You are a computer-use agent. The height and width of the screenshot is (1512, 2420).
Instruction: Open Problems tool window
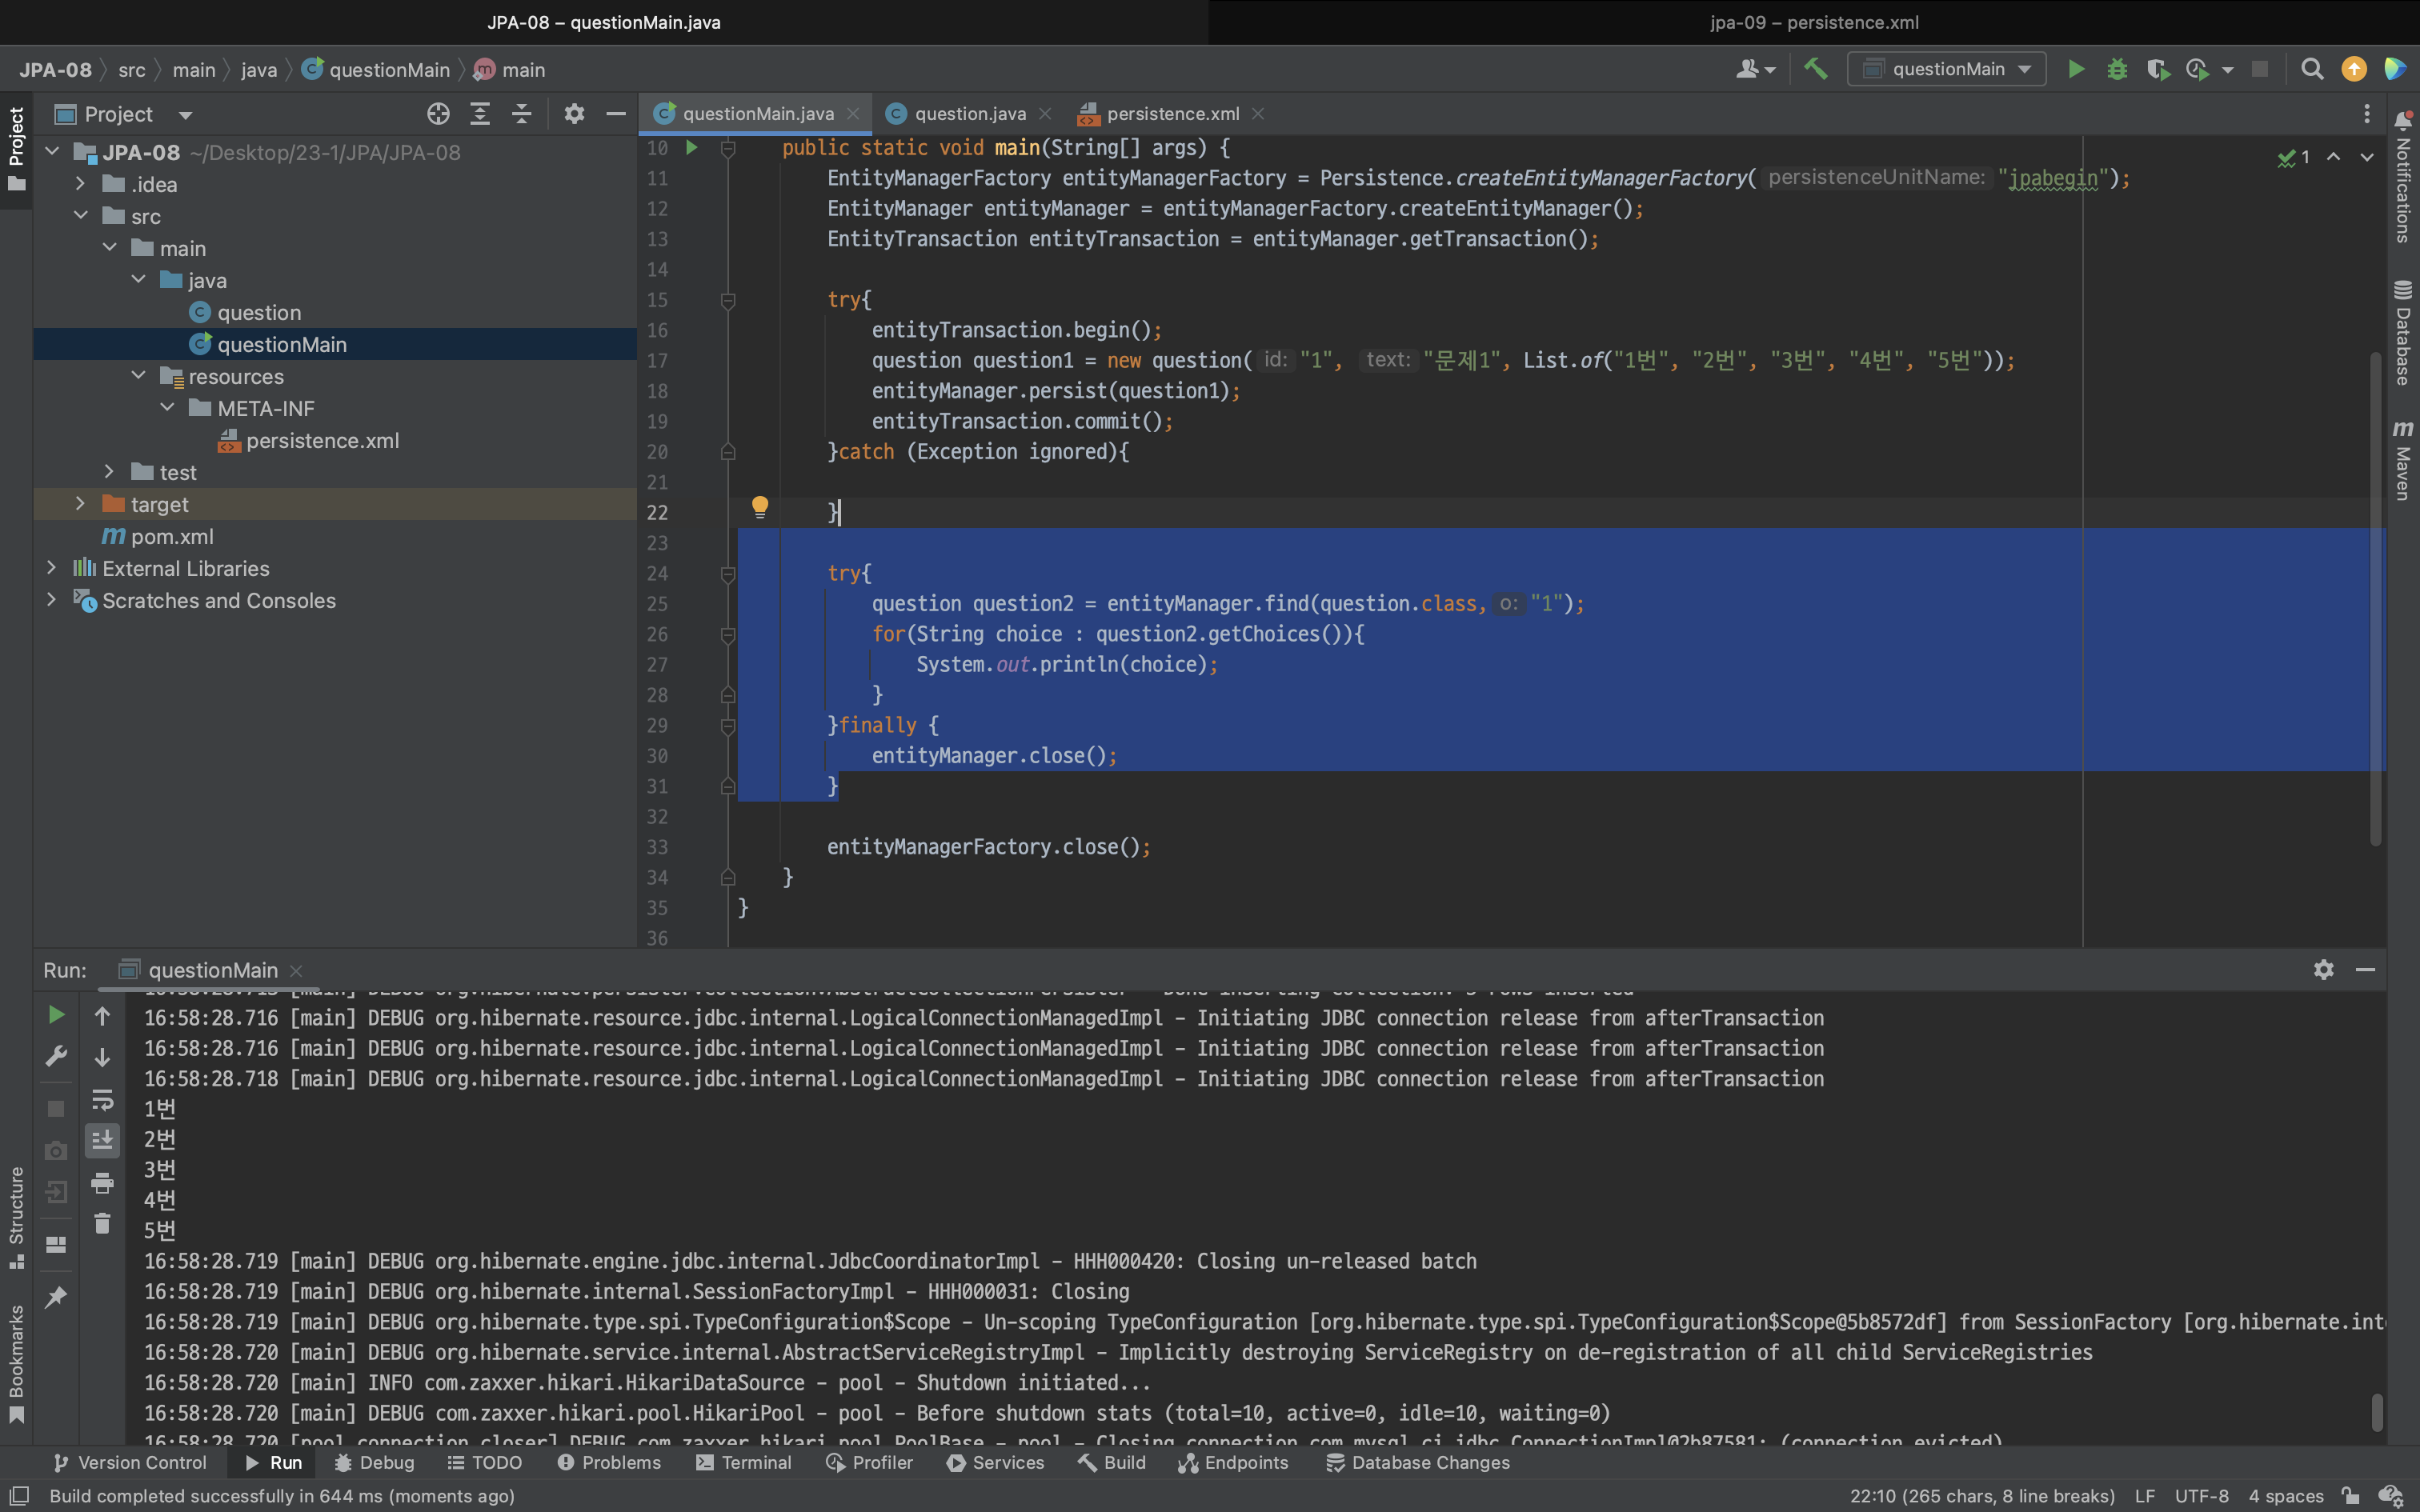[609, 1462]
